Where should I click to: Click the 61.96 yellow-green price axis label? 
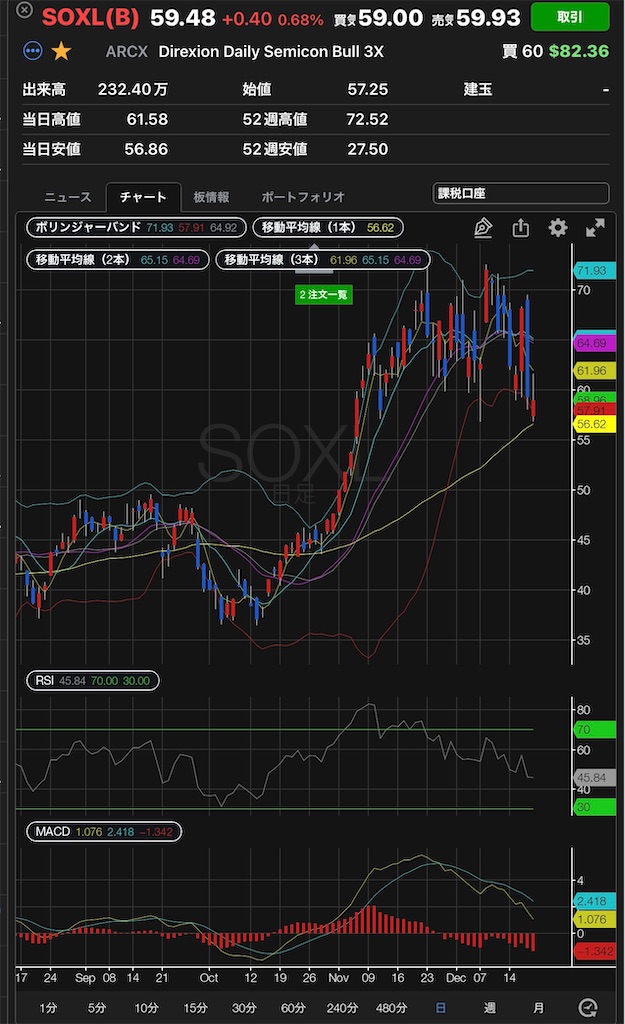point(595,370)
